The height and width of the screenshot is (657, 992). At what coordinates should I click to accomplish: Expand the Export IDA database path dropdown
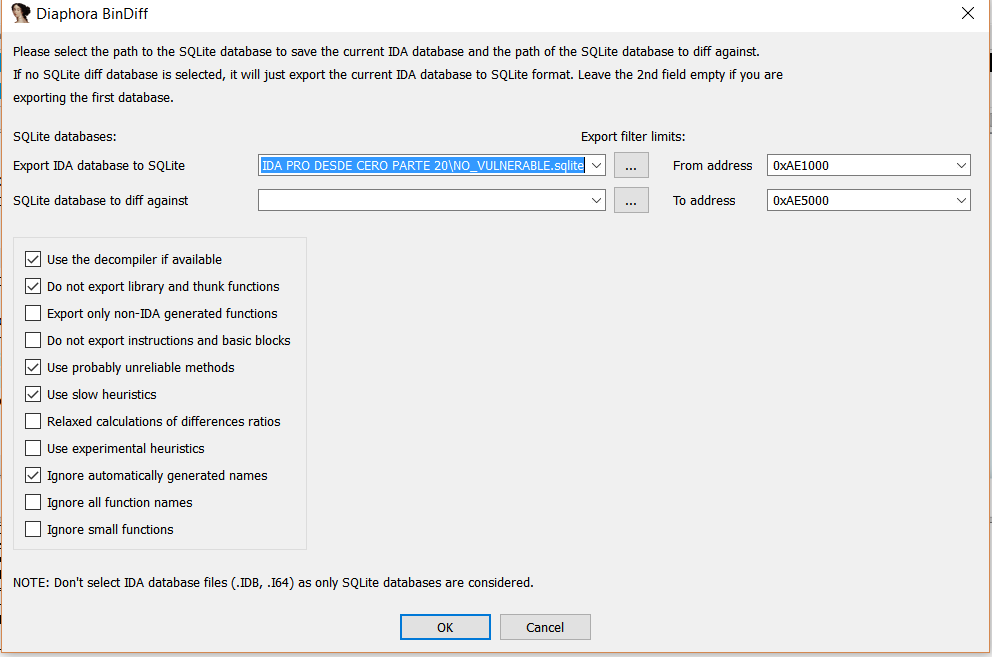point(597,165)
